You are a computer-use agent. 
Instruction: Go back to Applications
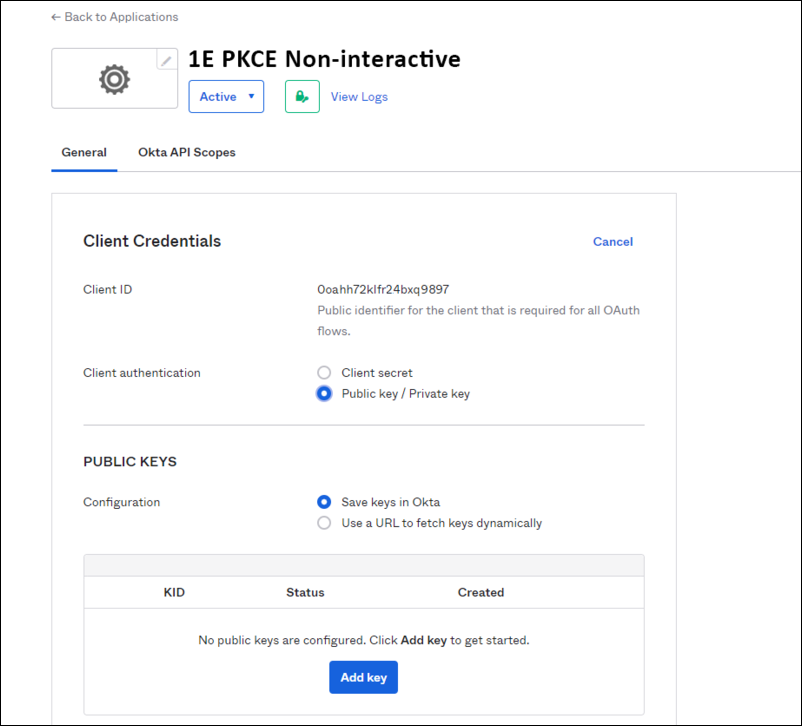[x=114, y=17]
